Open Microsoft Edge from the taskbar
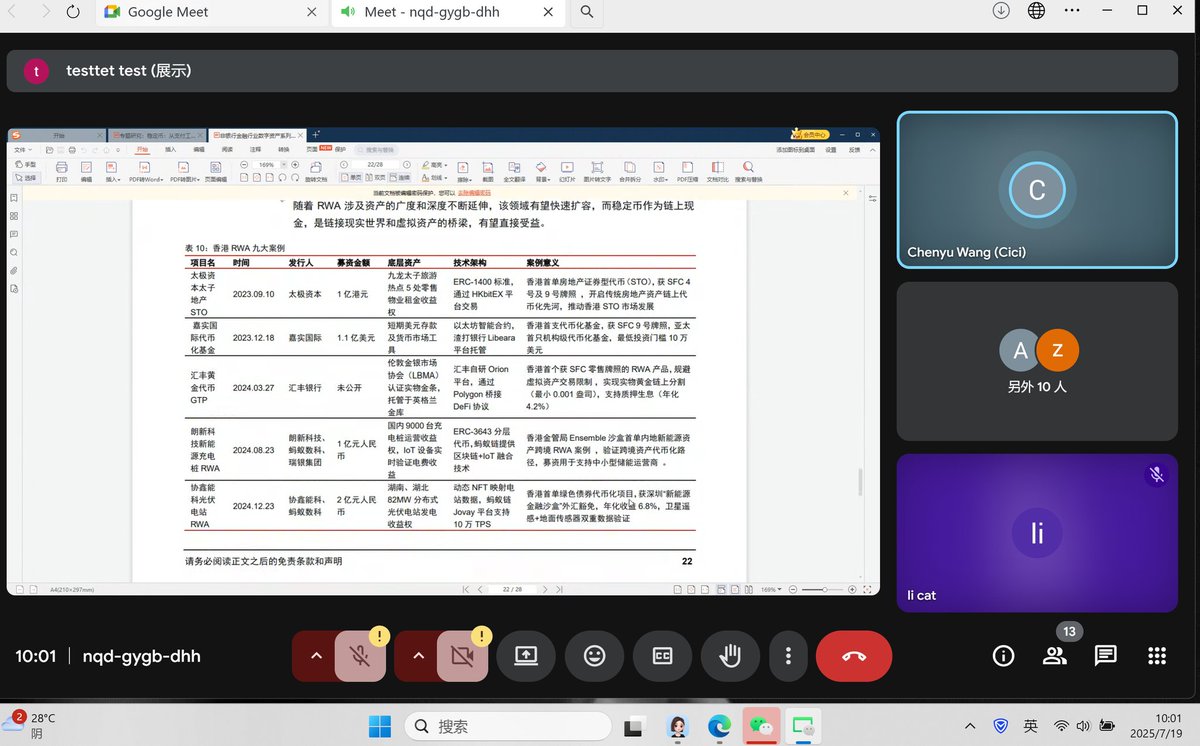 point(719,726)
